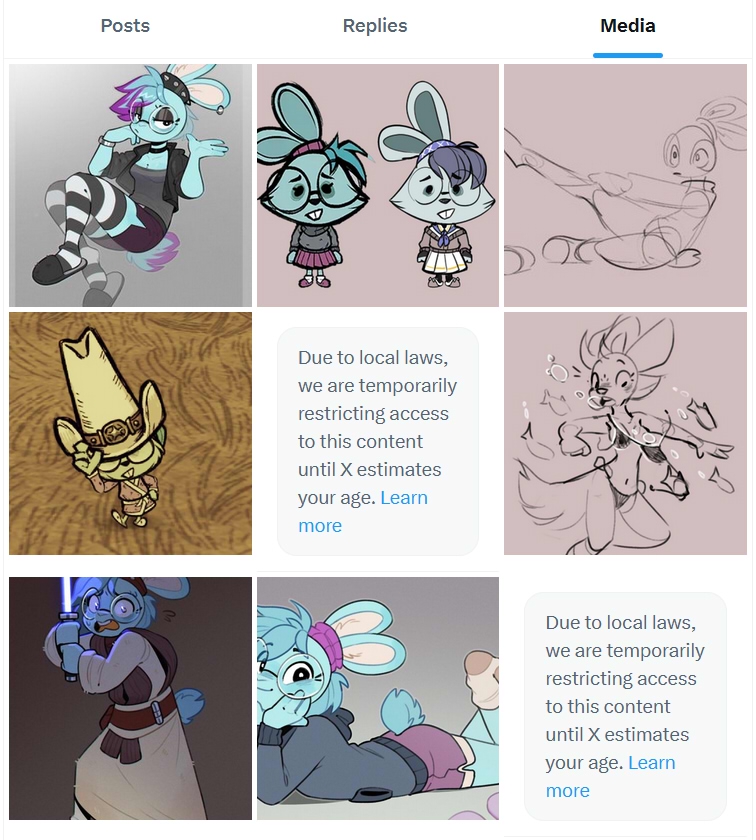Open the Replies tab

coord(375,26)
